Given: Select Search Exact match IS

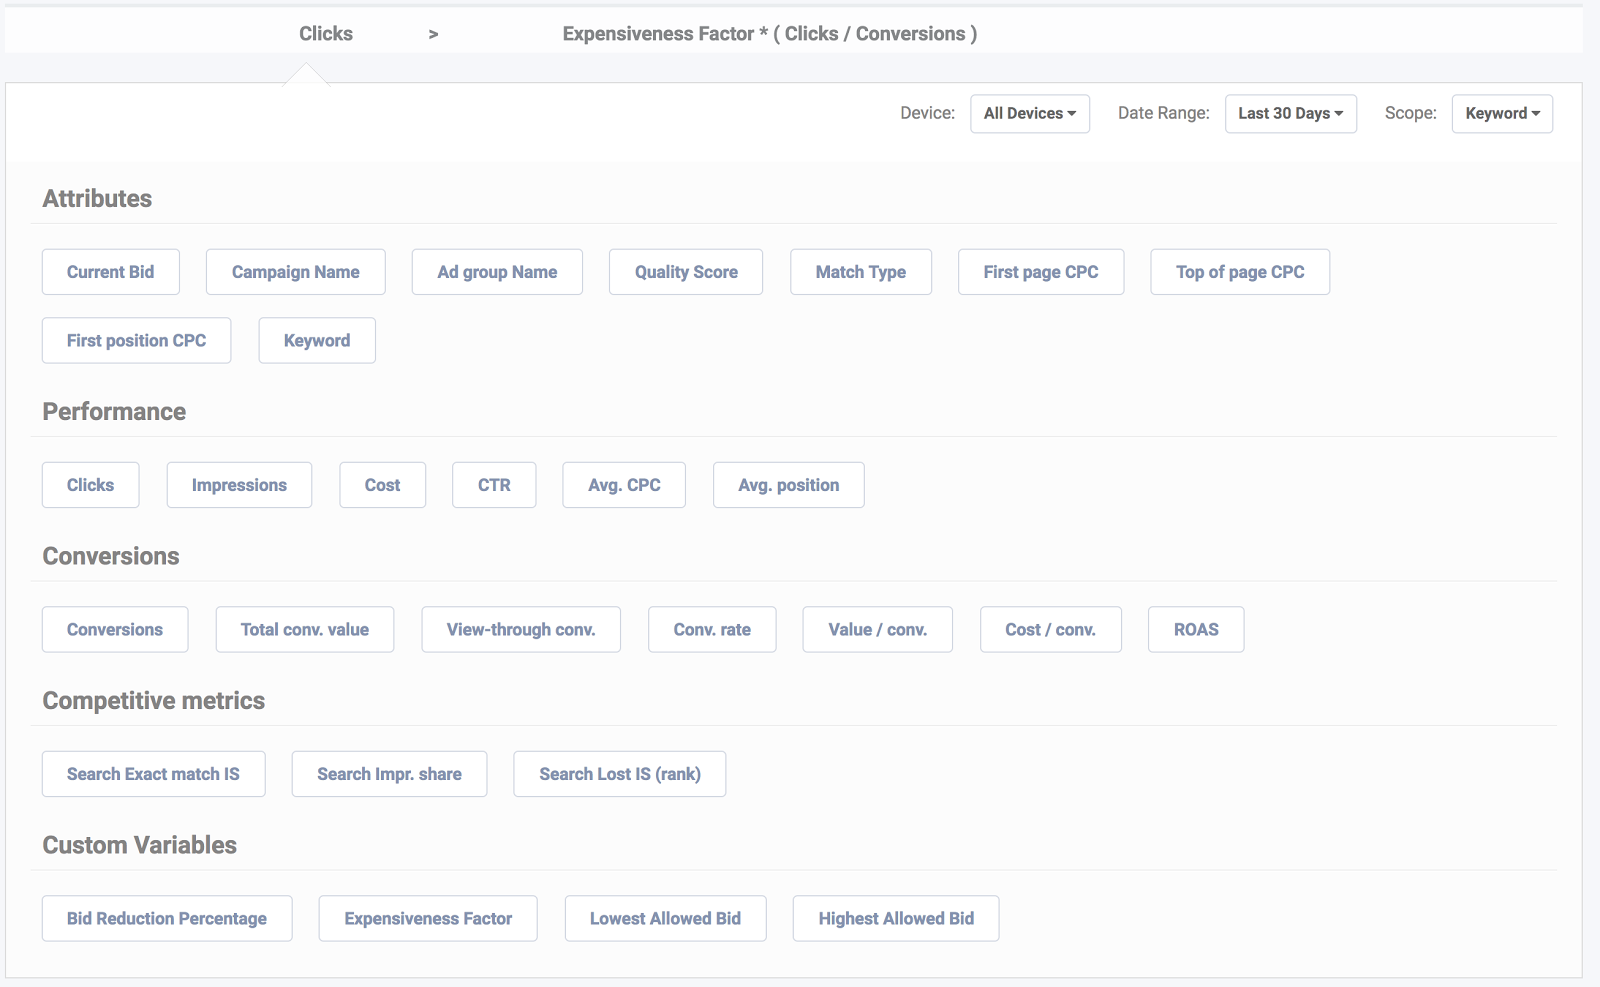Looking at the screenshot, I should pos(154,774).
